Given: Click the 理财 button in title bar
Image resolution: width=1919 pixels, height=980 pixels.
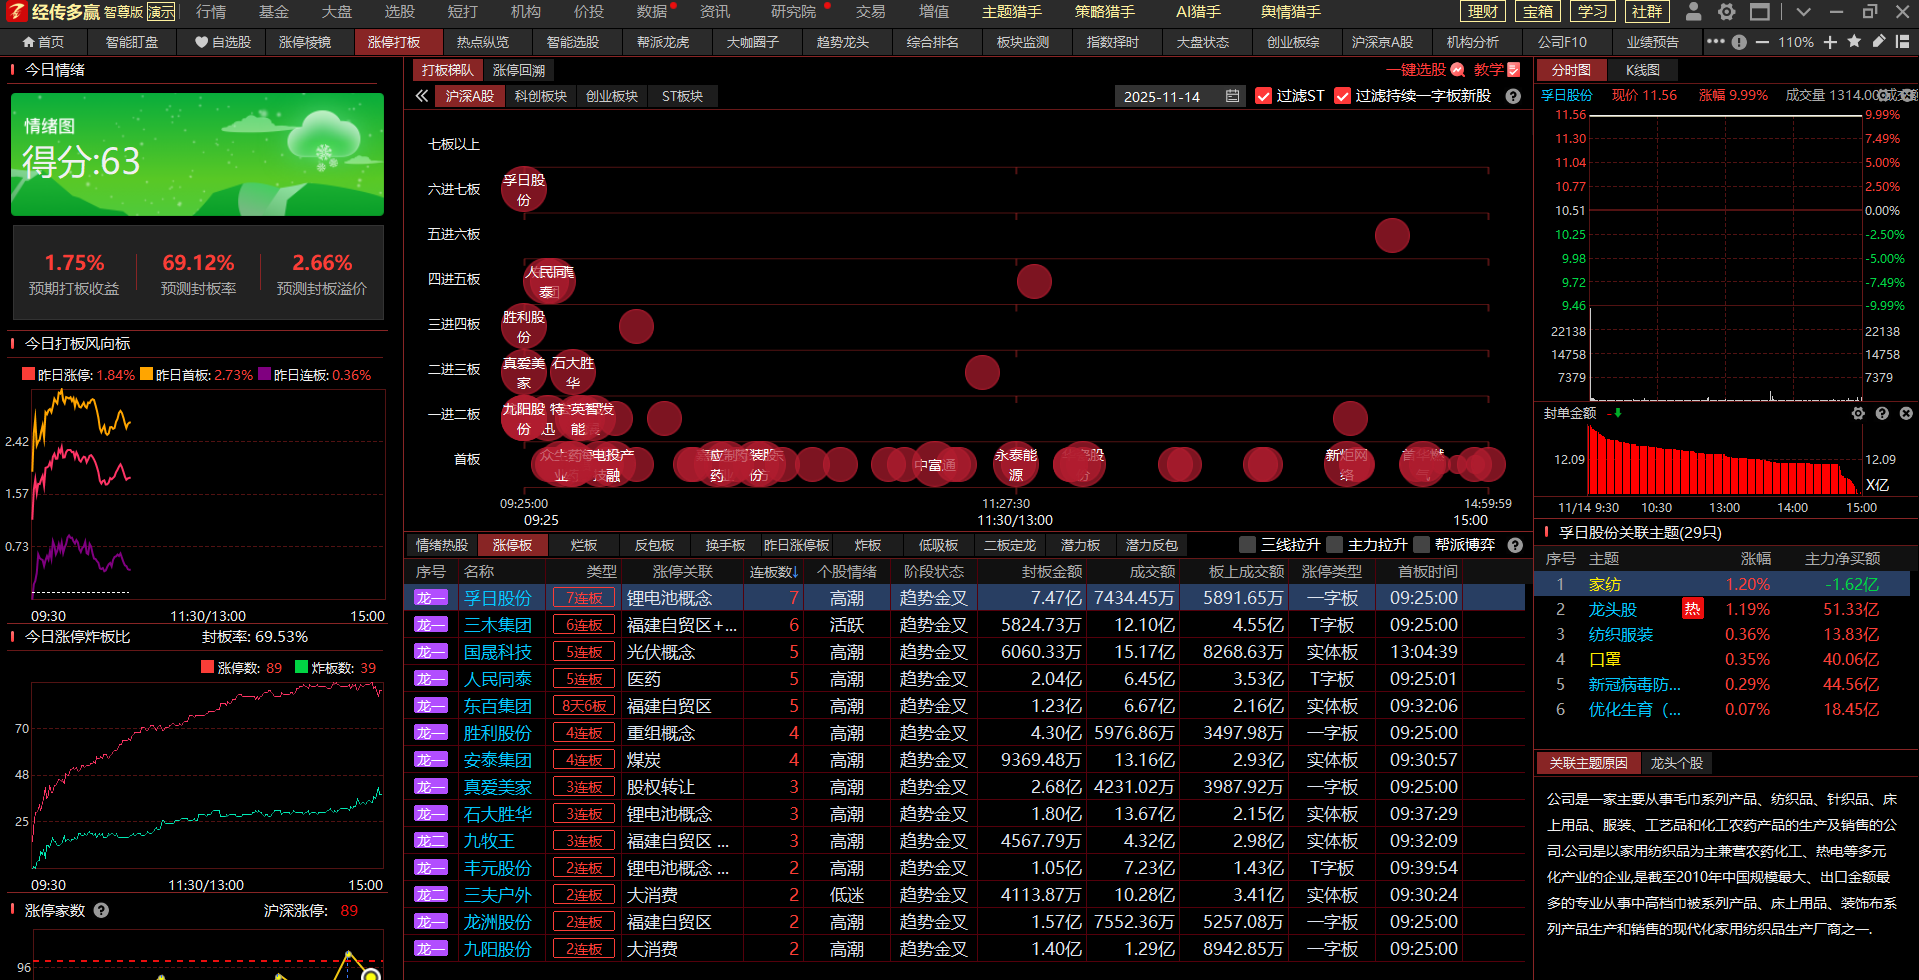Looking at the screenshot, I should (x=1482, y=12).
